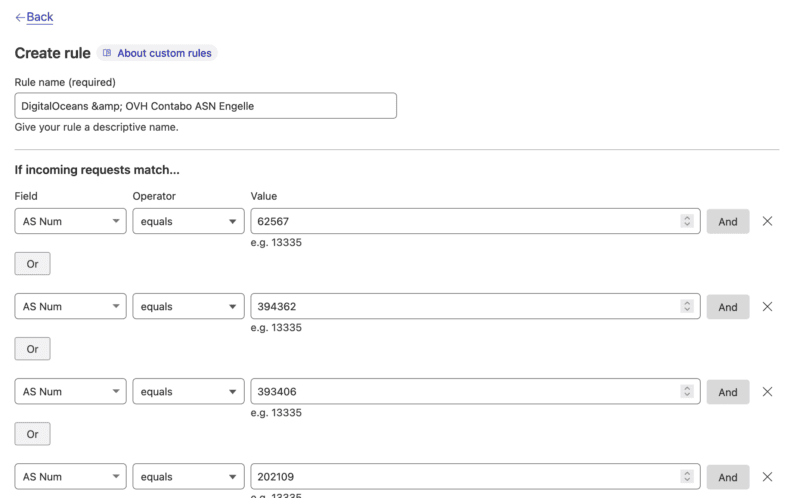
Task: Remove the 393406 condition with X icon
Action: click(x=767, y=392)
